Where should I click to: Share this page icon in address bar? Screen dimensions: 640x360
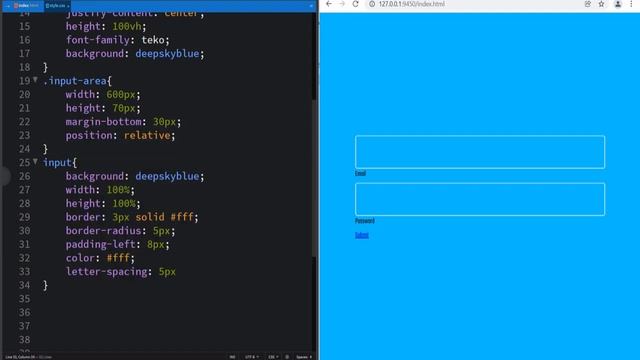(x=588, y=4)
